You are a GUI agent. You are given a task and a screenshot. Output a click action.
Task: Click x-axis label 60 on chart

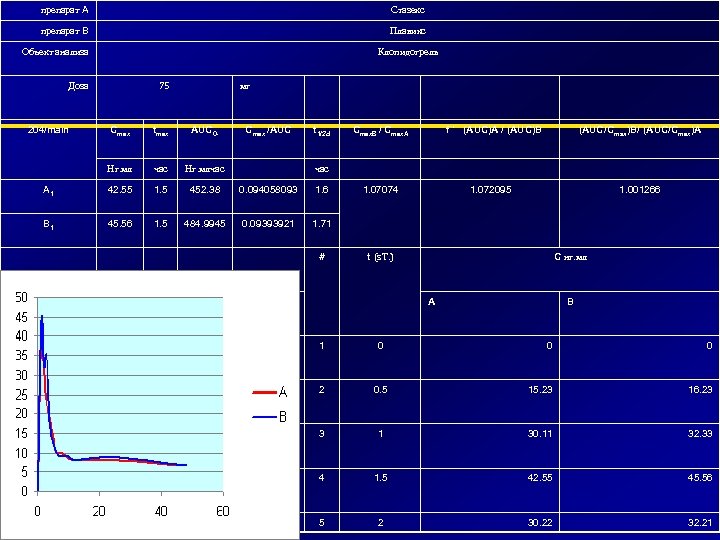[223, 511]
